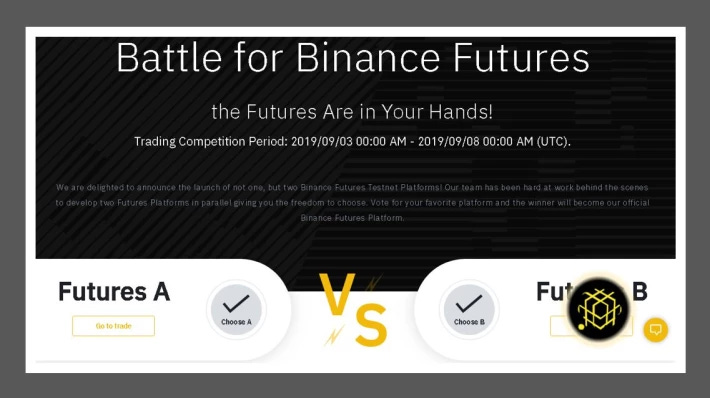Click the black circular cube logo
710x398 pixels.
click(x=598, y=310)
